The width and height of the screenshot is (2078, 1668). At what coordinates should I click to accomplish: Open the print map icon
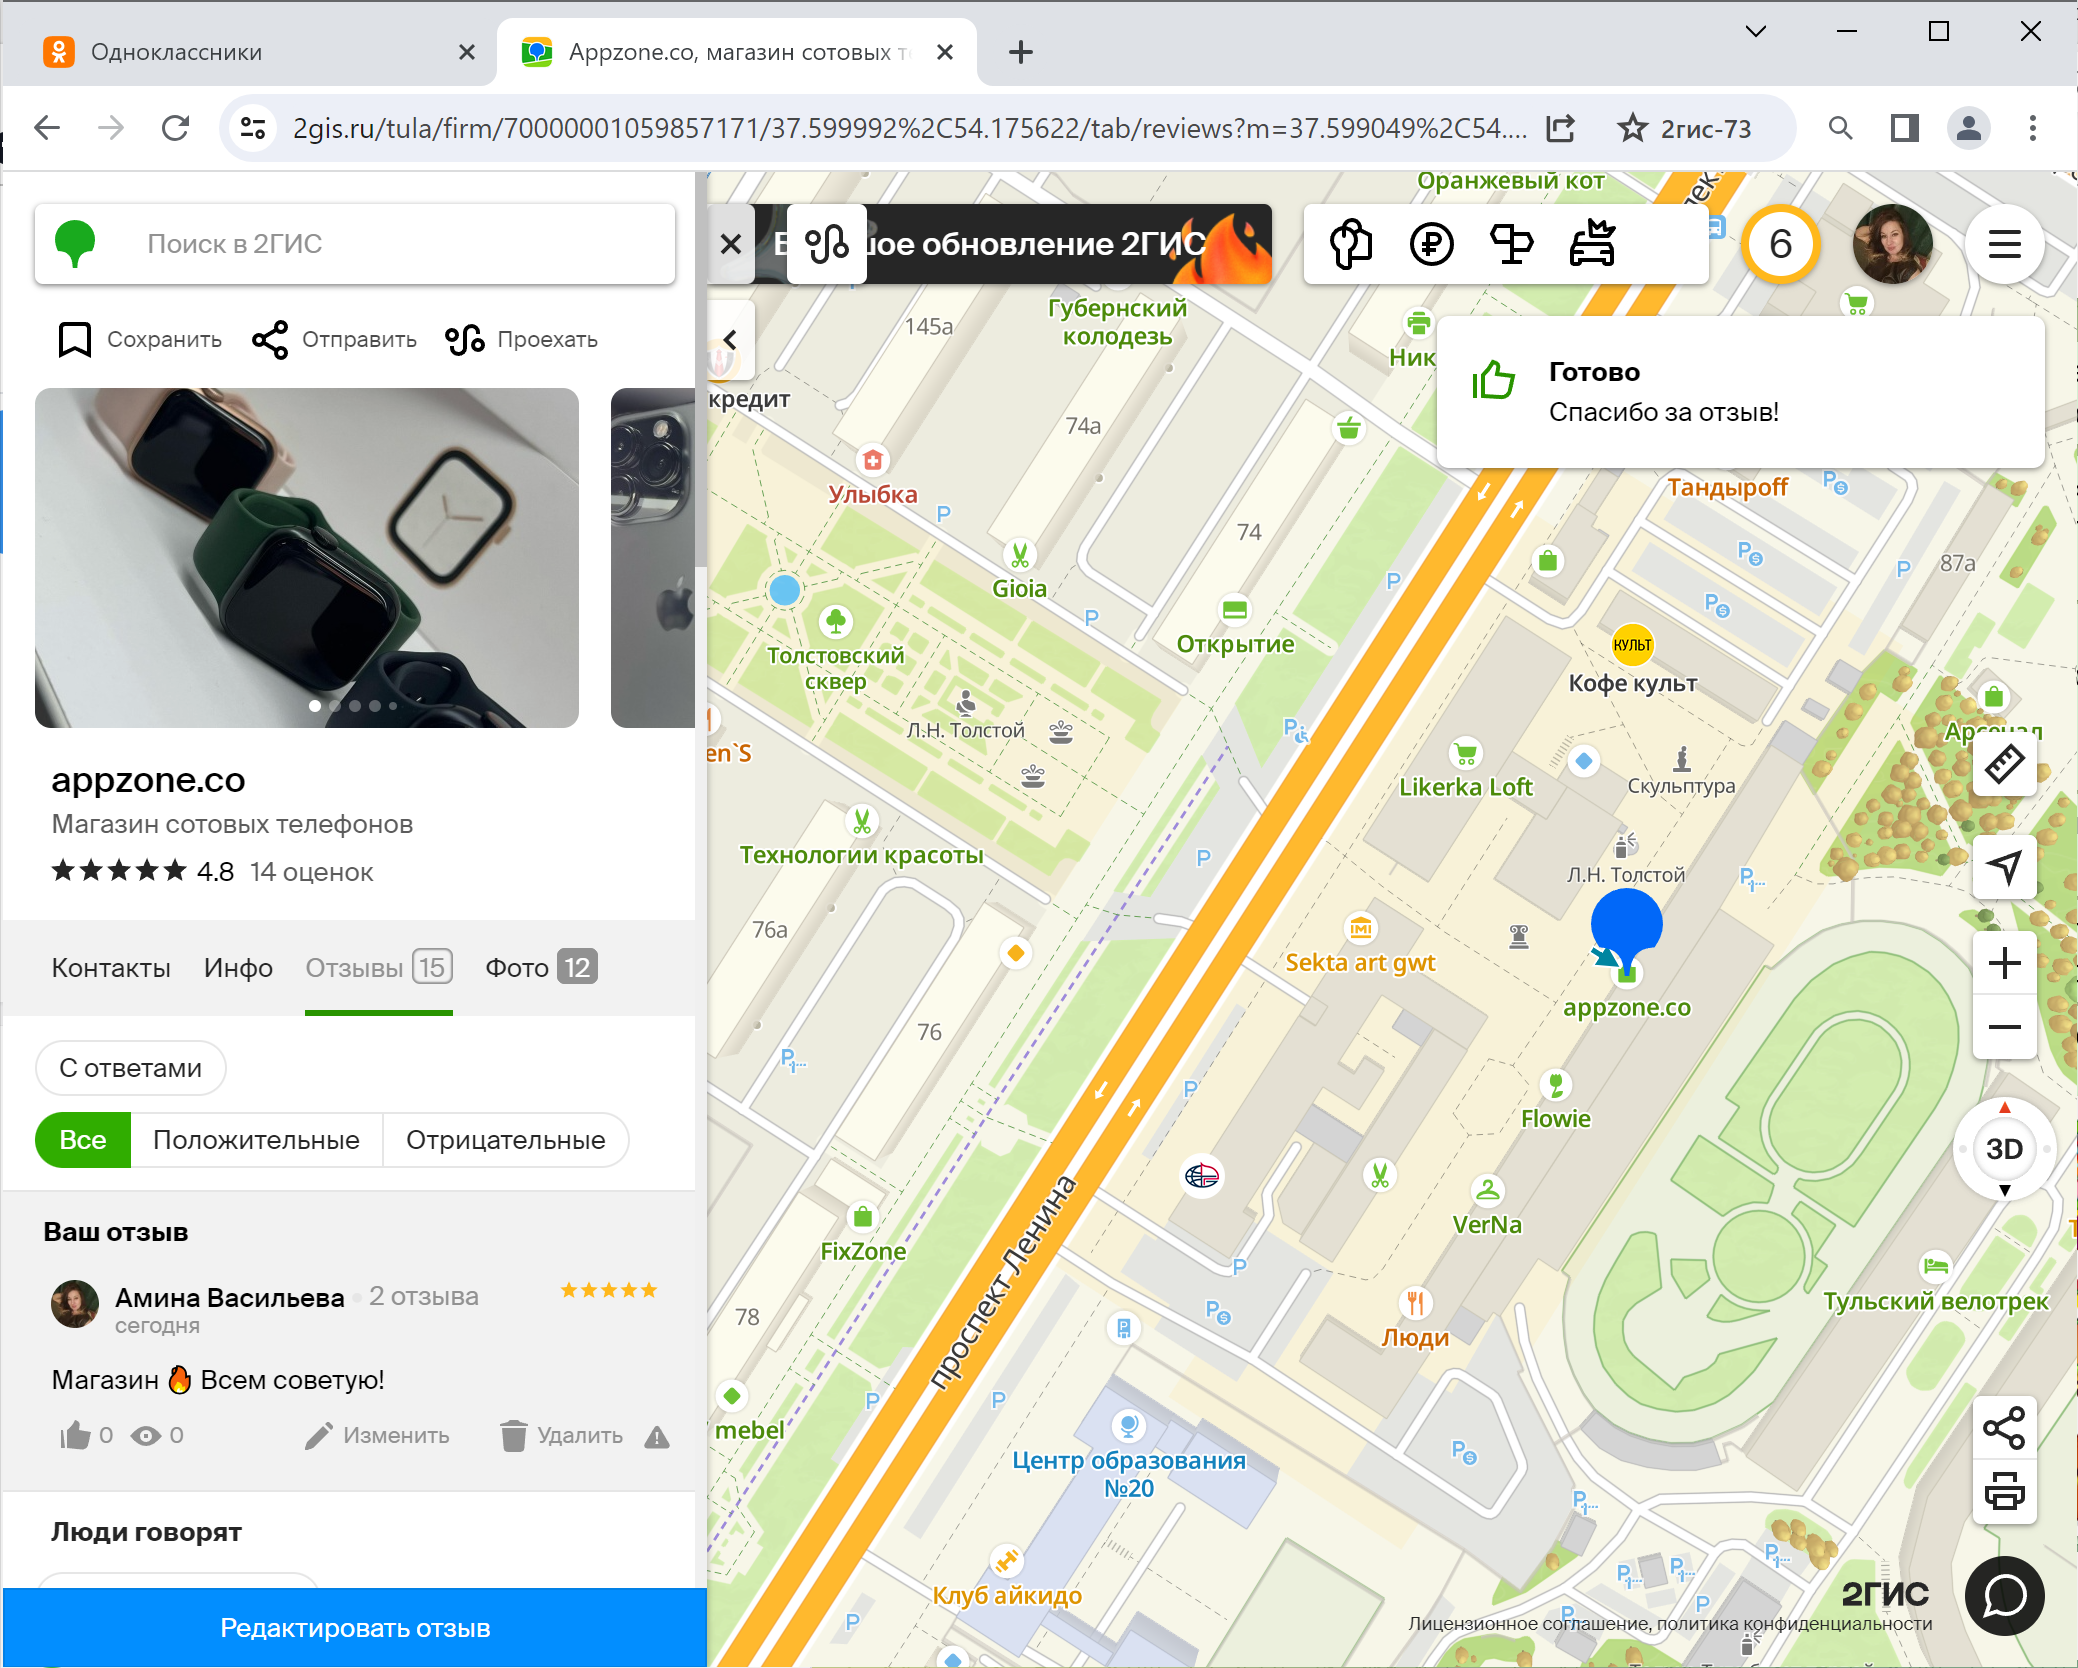[2004, 1491]
